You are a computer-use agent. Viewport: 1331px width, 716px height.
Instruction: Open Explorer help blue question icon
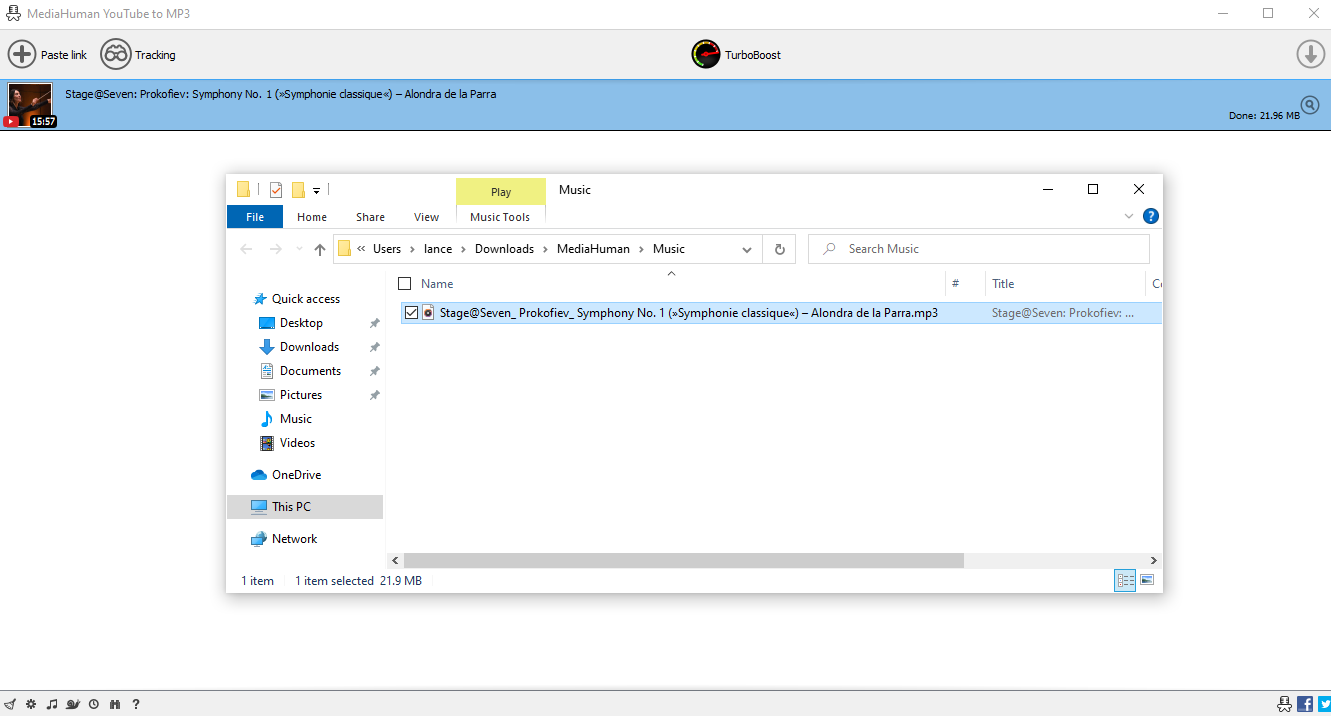click(x=1151, y=216)
